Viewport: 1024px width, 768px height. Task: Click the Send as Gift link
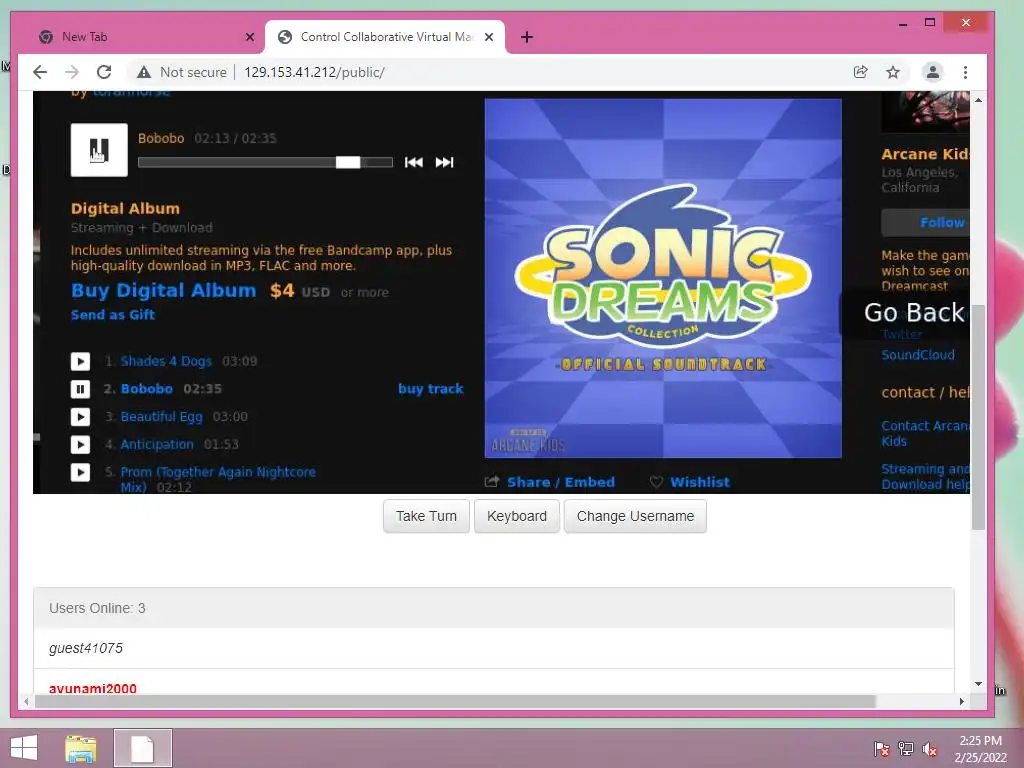[113, 315]
